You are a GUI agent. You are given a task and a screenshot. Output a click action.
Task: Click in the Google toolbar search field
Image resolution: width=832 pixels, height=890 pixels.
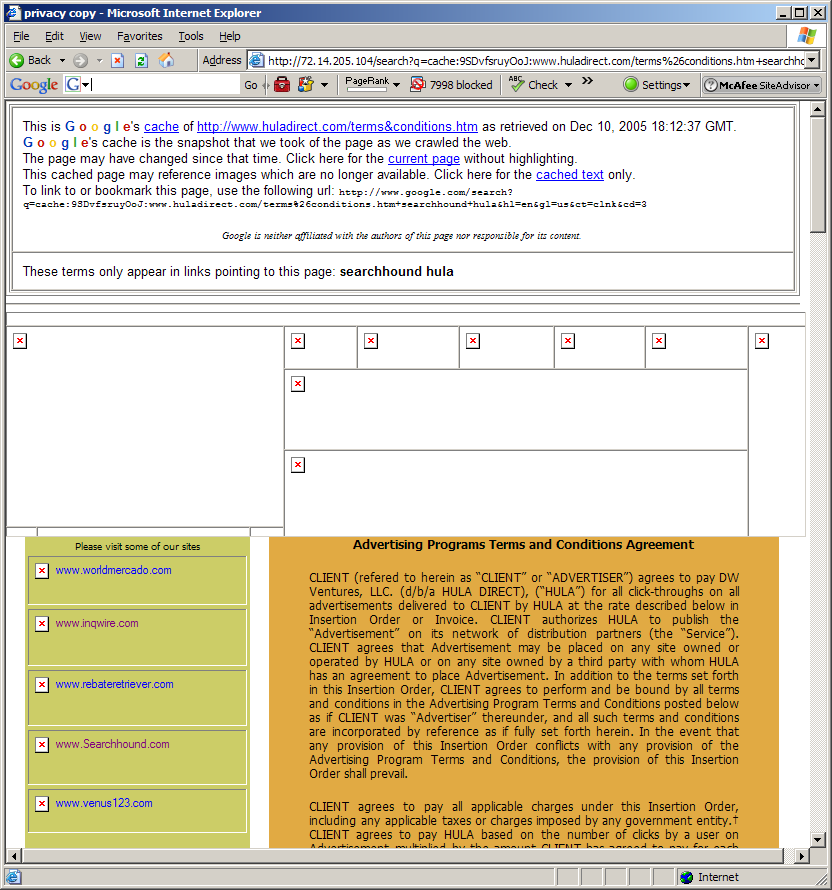(165, 85)
